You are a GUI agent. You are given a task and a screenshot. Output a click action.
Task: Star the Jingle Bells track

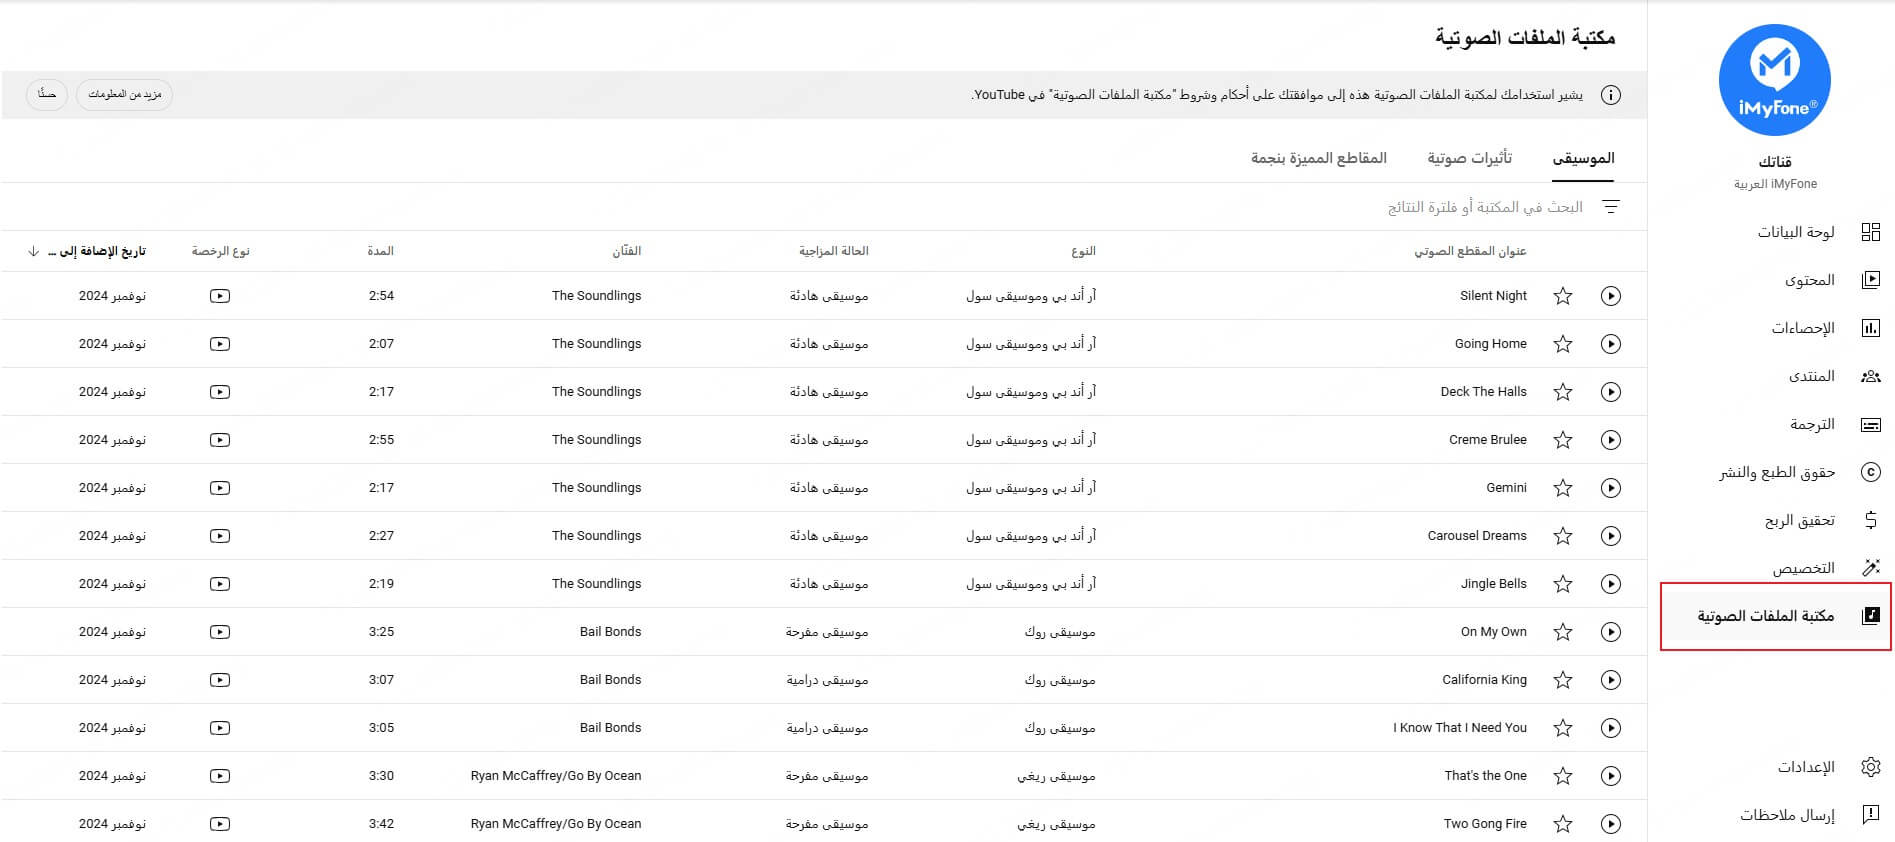[x=1563, y=584]
